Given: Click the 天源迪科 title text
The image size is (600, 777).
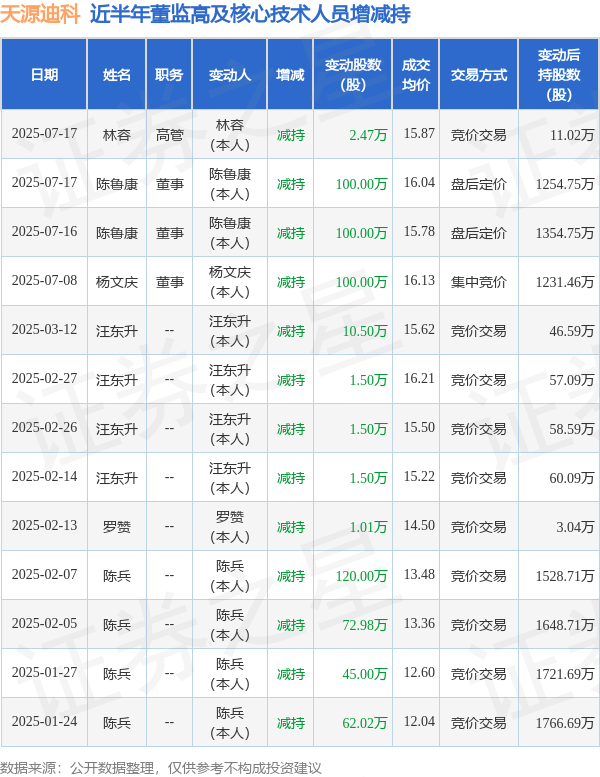Looking at the screenshot, I should pyautogui.click(x=40, y=14).
